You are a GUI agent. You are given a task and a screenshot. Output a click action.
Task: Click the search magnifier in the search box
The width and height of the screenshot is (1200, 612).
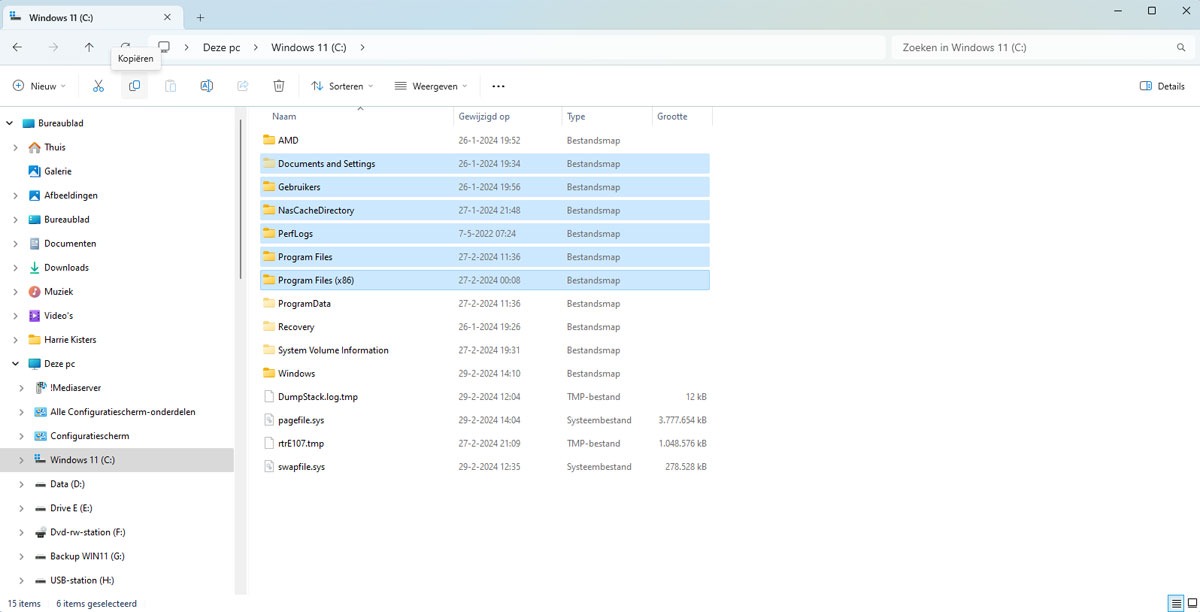click(1181, 46)
